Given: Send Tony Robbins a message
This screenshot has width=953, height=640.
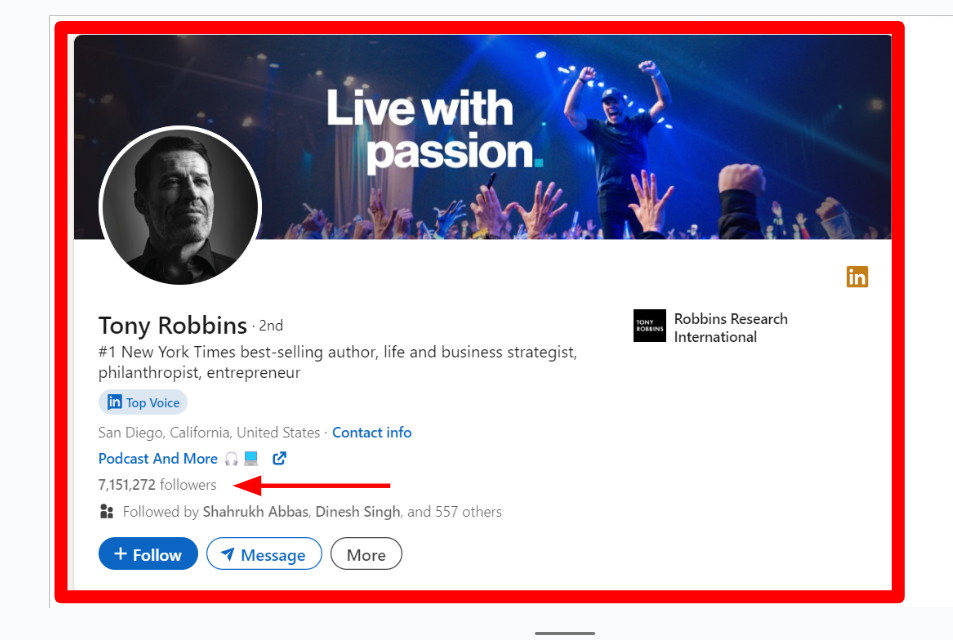Looking at the screenshot, I should click(263, 553).
